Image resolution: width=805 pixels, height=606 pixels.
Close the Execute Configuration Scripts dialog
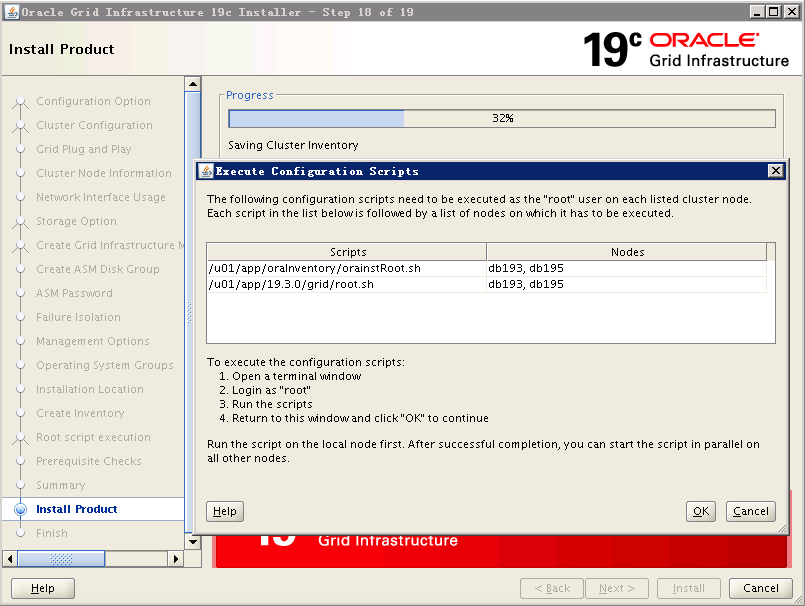(775, 171)
